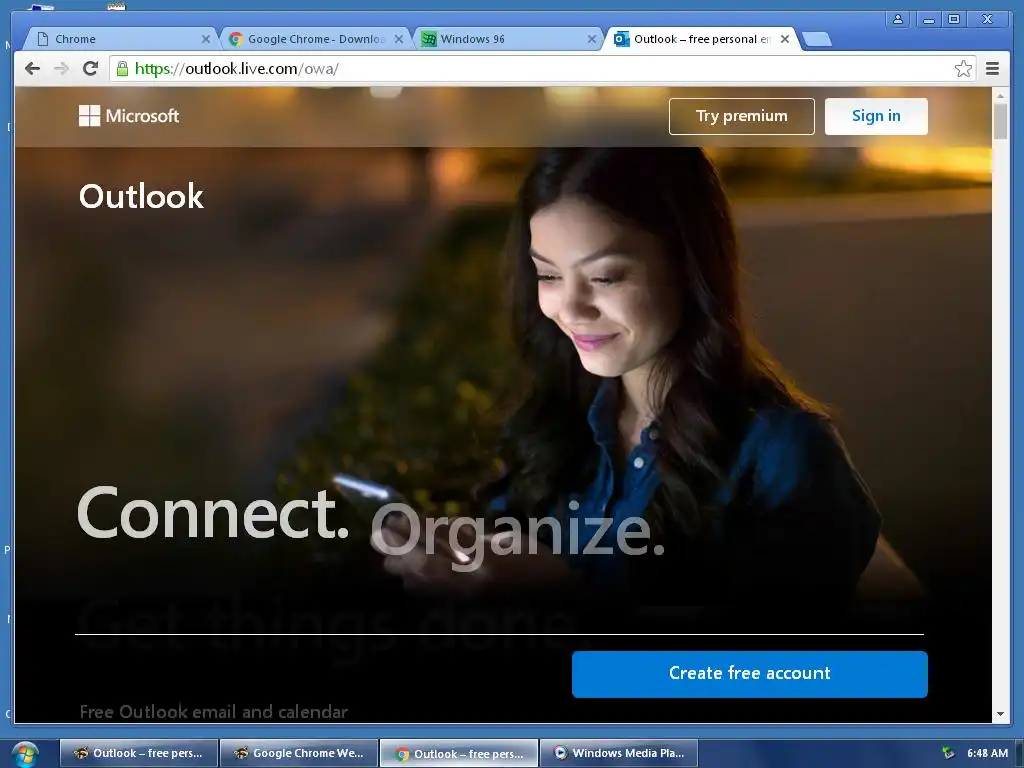The image size is (1024, 768).
Task: Click the Outlook heading text
Action: pyautogui.click(x=141, y=197)
